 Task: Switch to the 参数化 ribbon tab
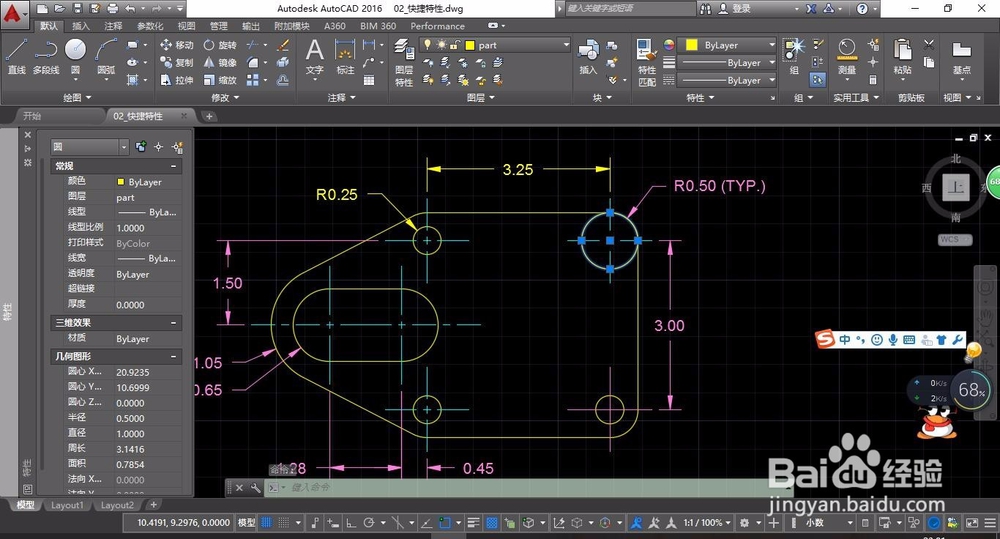[x=150, y=26]
